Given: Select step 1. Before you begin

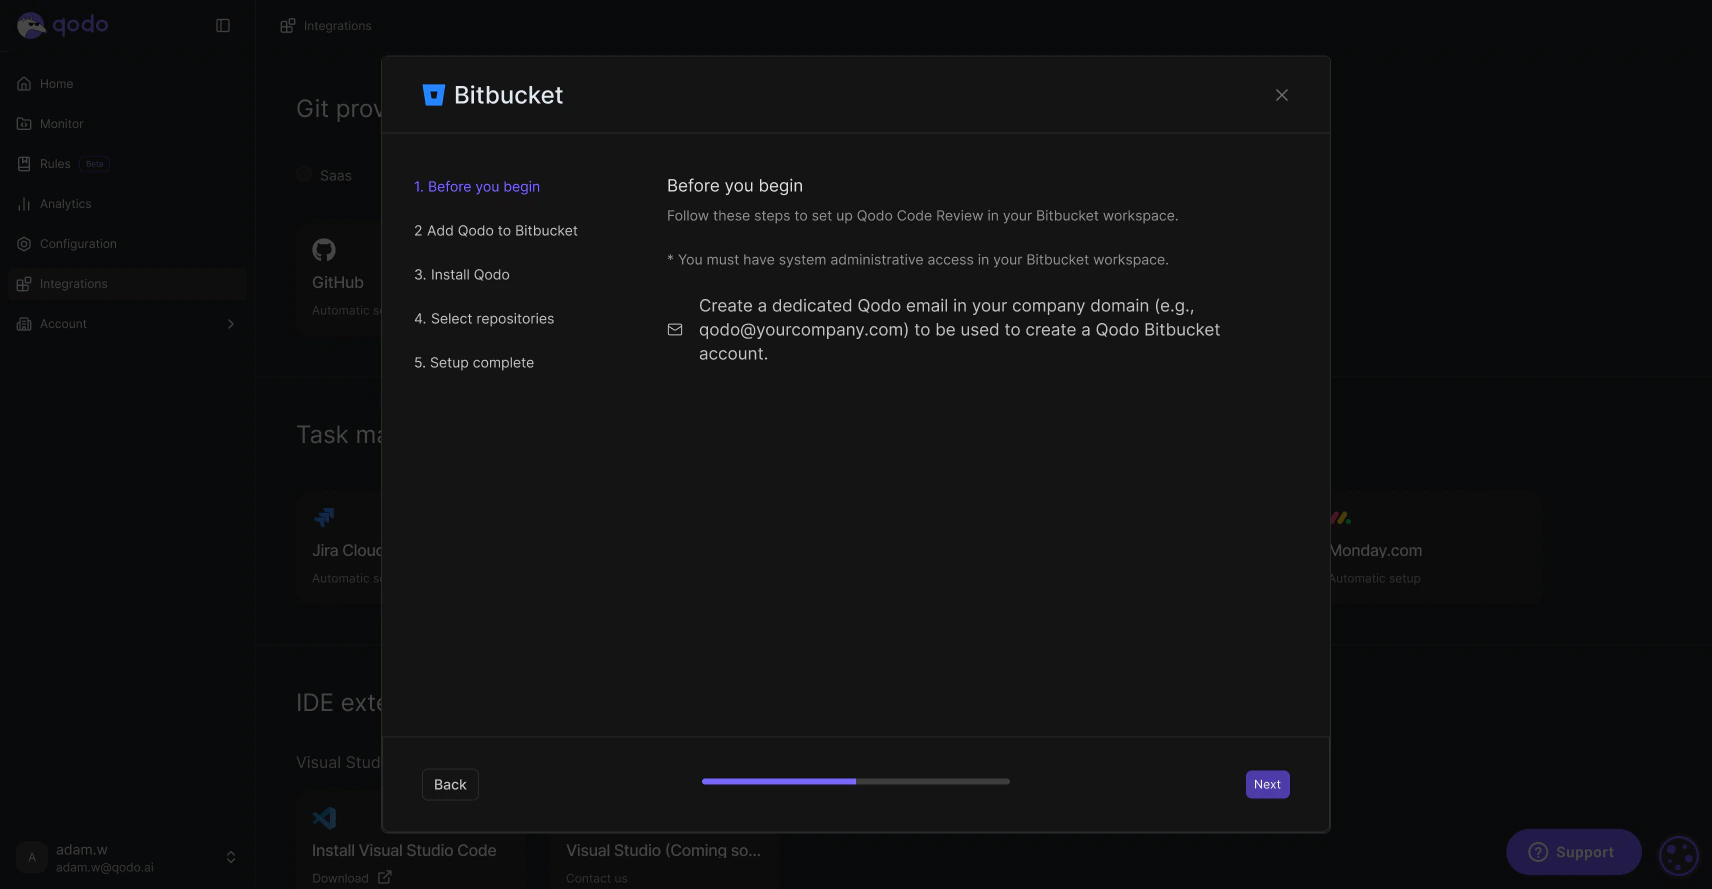Looking at the screenshot, I should click(x=477, y=187).
